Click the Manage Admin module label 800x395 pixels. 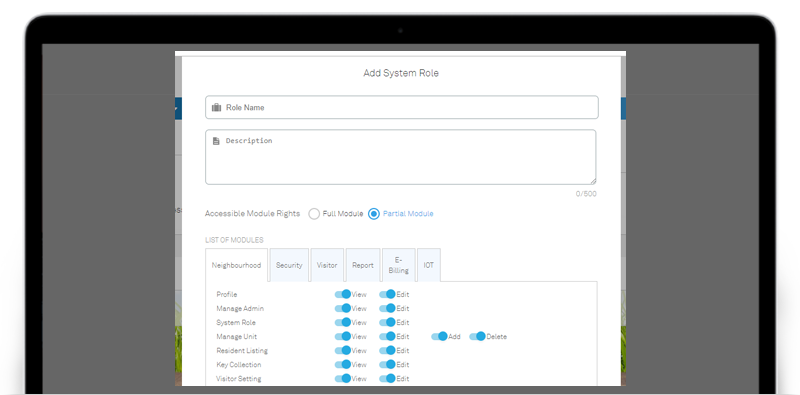pos(240,308)
